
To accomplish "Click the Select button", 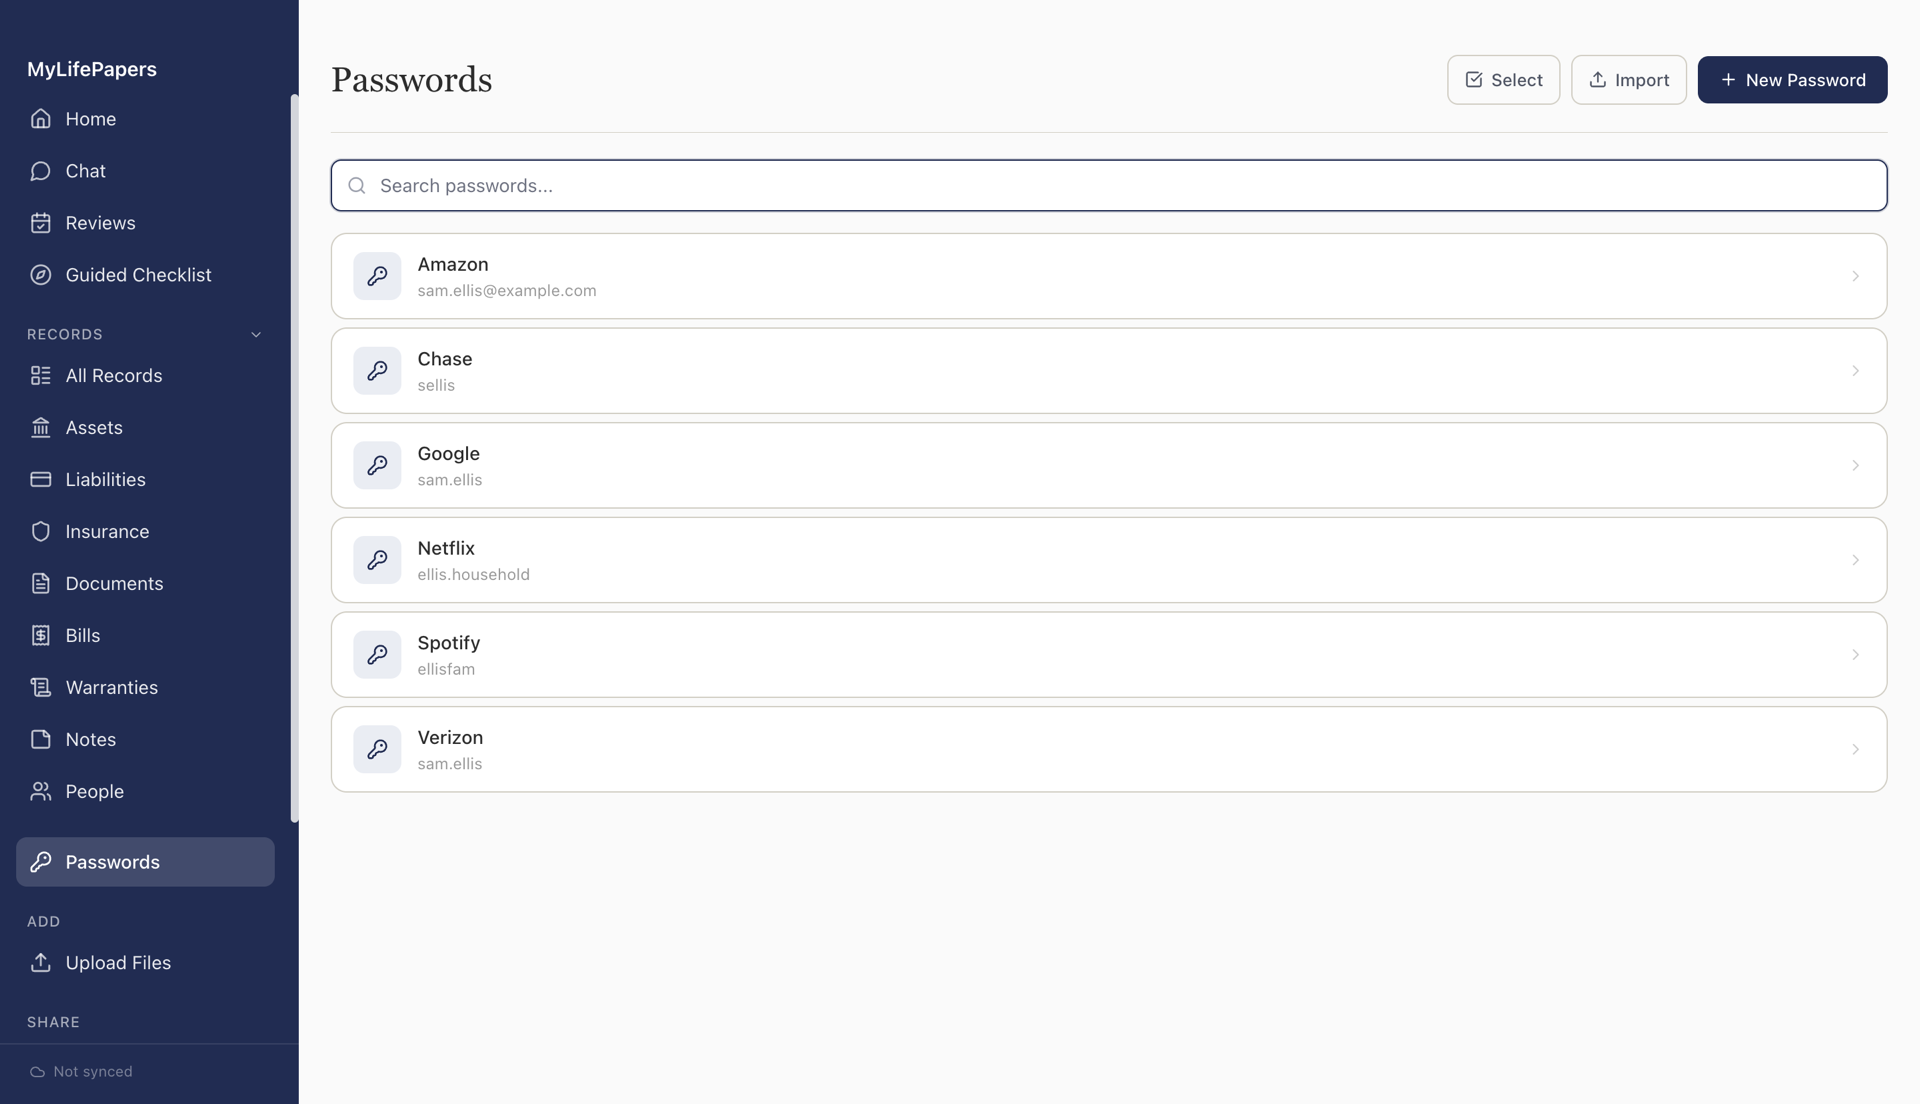I will [1503, 80].
